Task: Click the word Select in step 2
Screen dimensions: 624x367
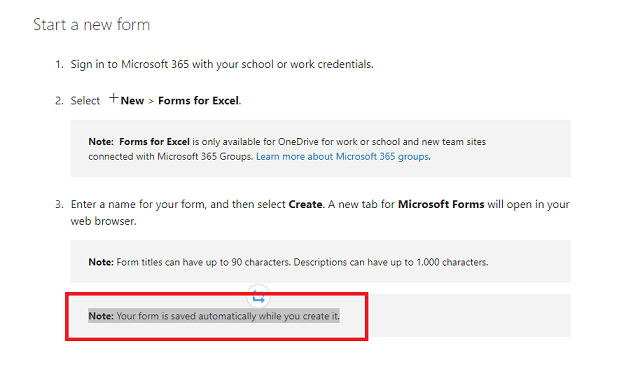Action: [85, 101]
